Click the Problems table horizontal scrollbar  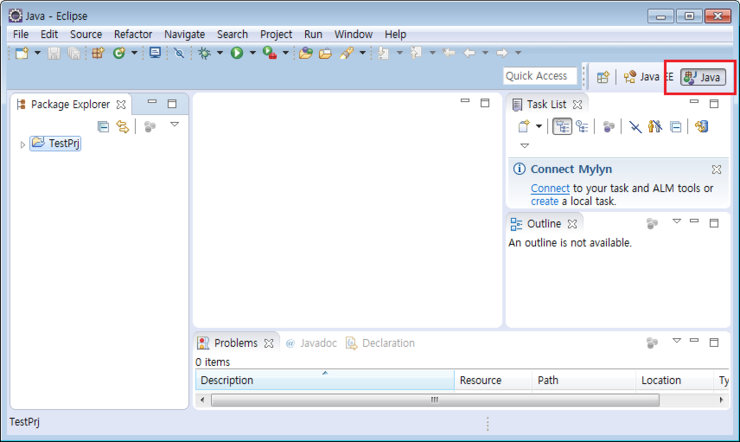click(435, 400)
